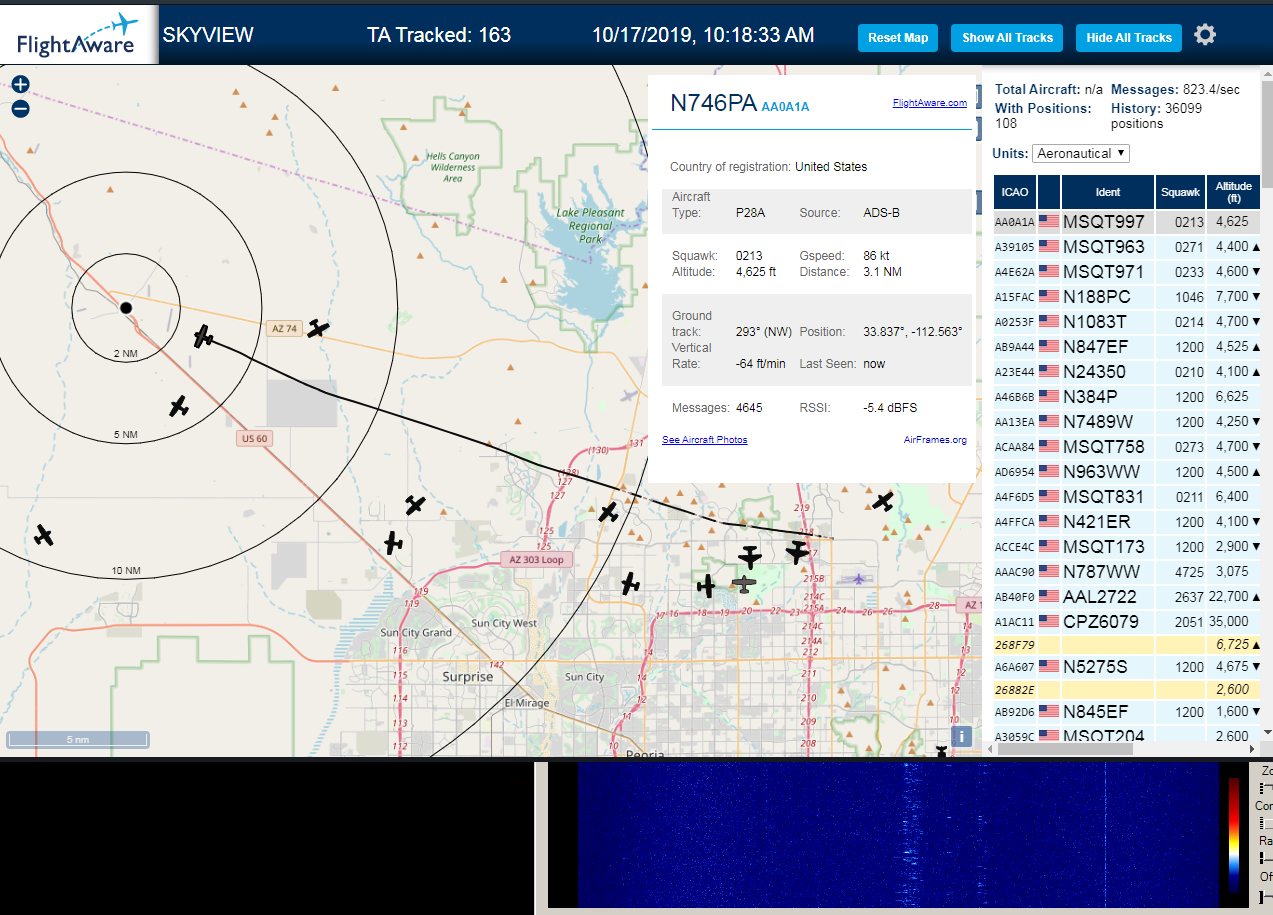Click the Show All Tracks button
This screenshot has width=1273, height=915.
pyautogui.click(x=1007, y=38)
